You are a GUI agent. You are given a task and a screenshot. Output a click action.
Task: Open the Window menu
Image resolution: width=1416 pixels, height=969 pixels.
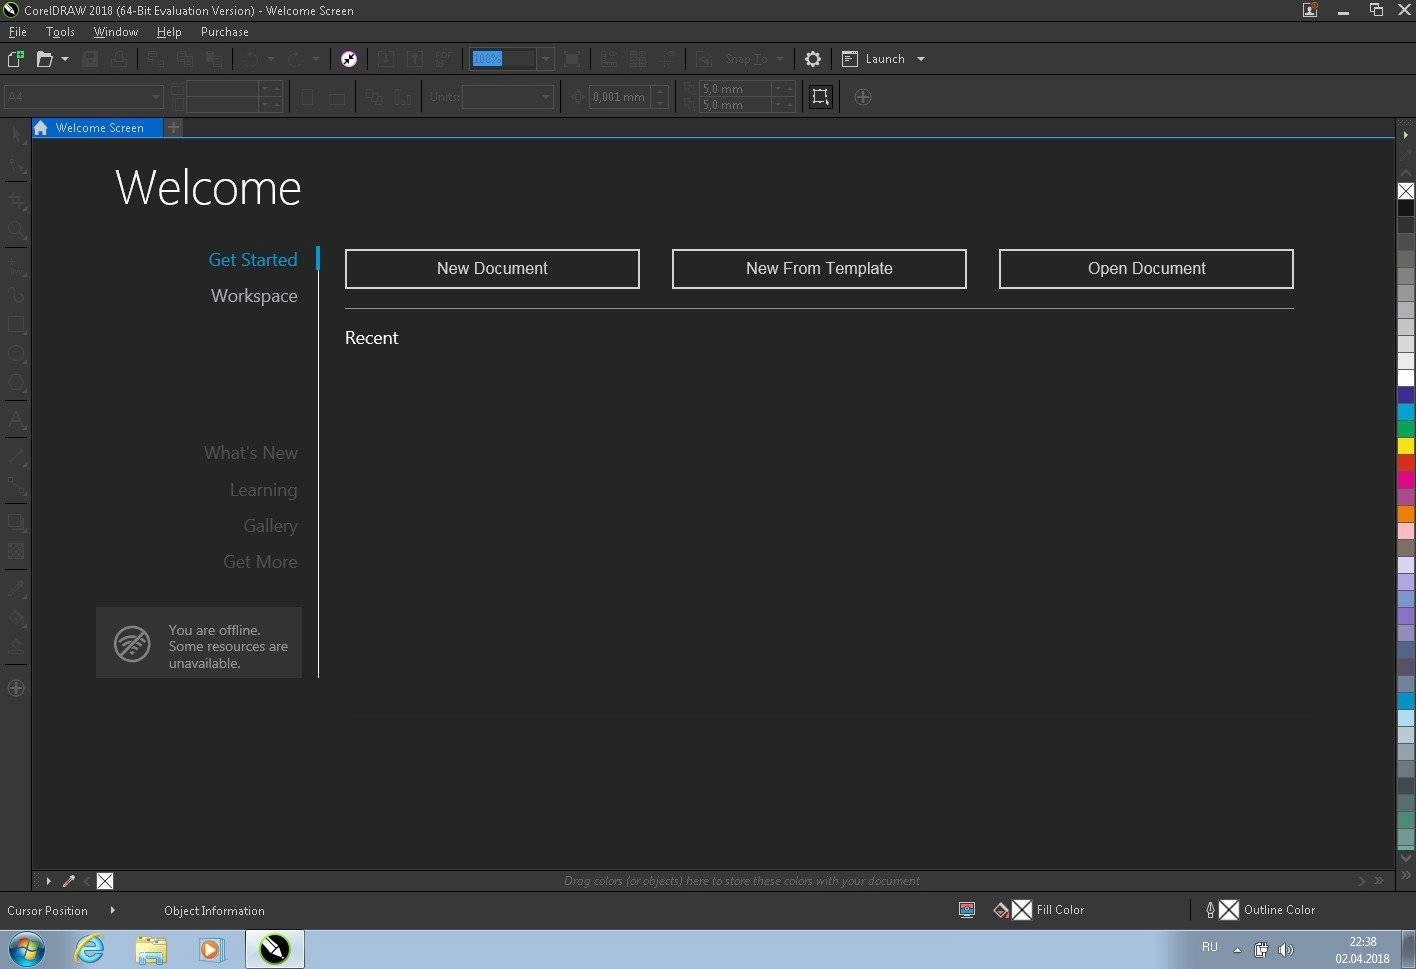coord(116,32)
